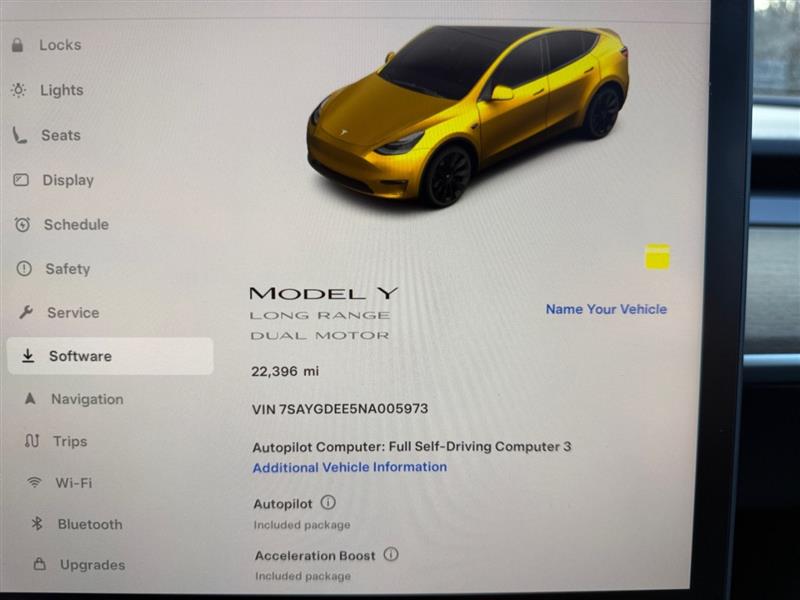Open the Wi-Fi signal icon
800x600 pixels.
tap(34, 482)
